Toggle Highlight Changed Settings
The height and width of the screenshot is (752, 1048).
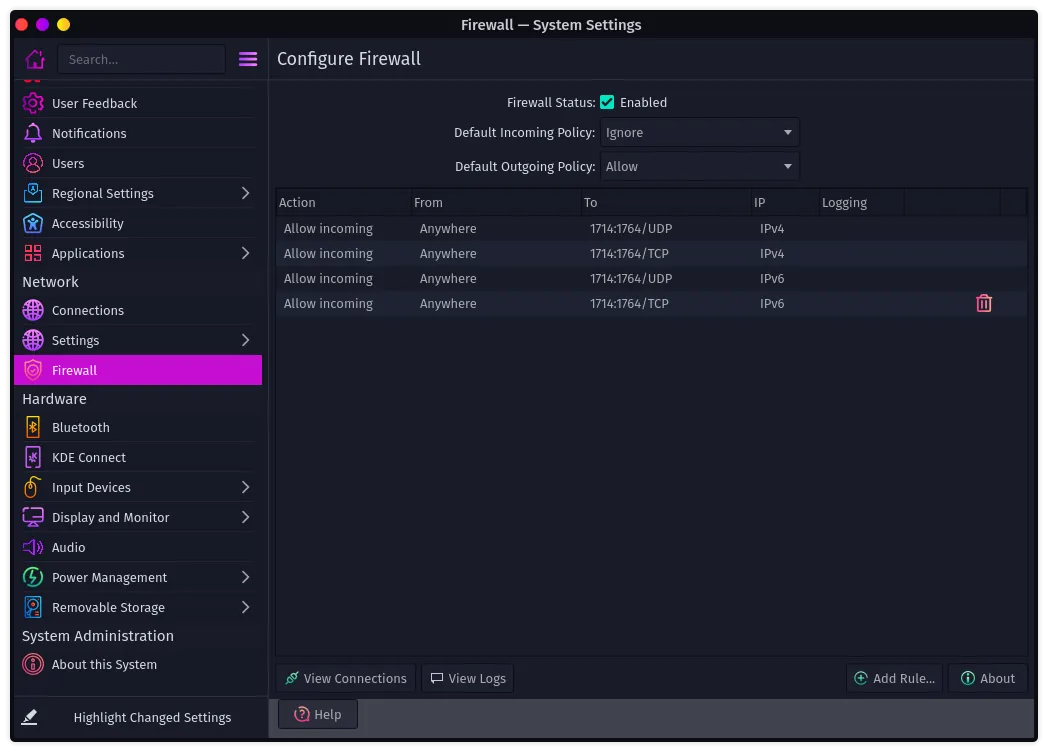[x=138, y=717]
